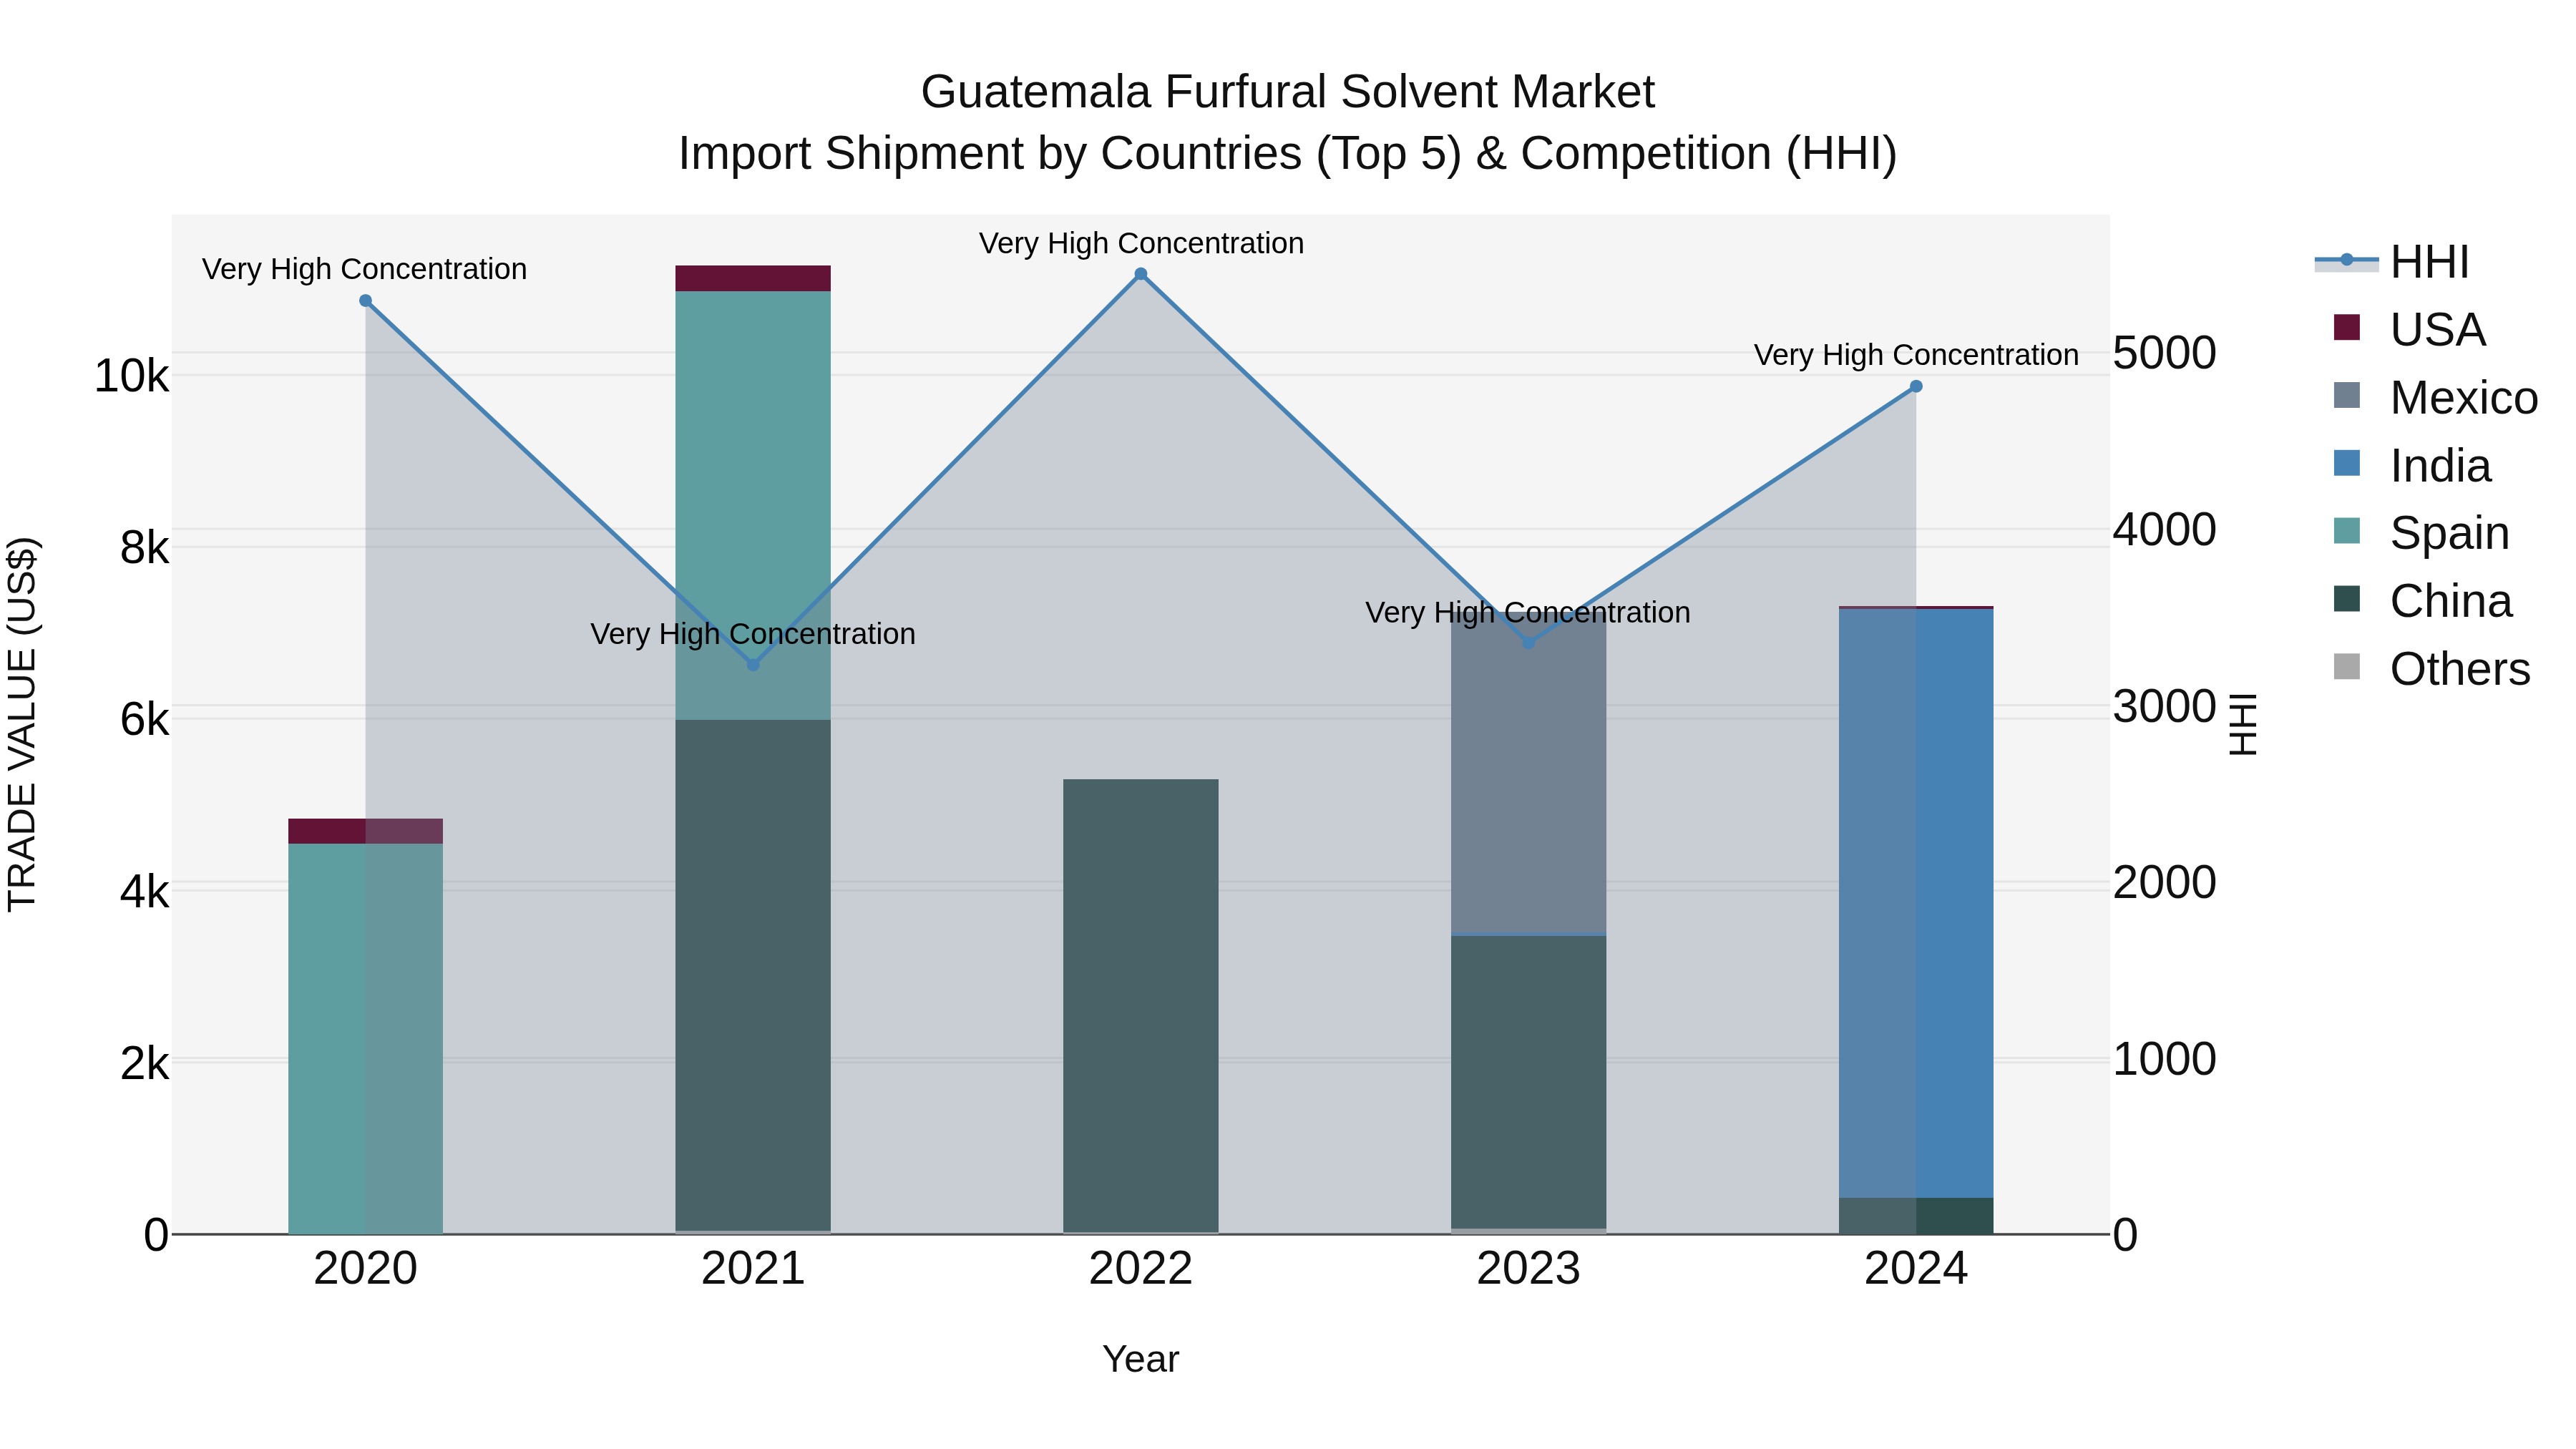Click the 2020 x-axis label
The height and width of the screenshot is (1449, 2576).
point(365,1269)
